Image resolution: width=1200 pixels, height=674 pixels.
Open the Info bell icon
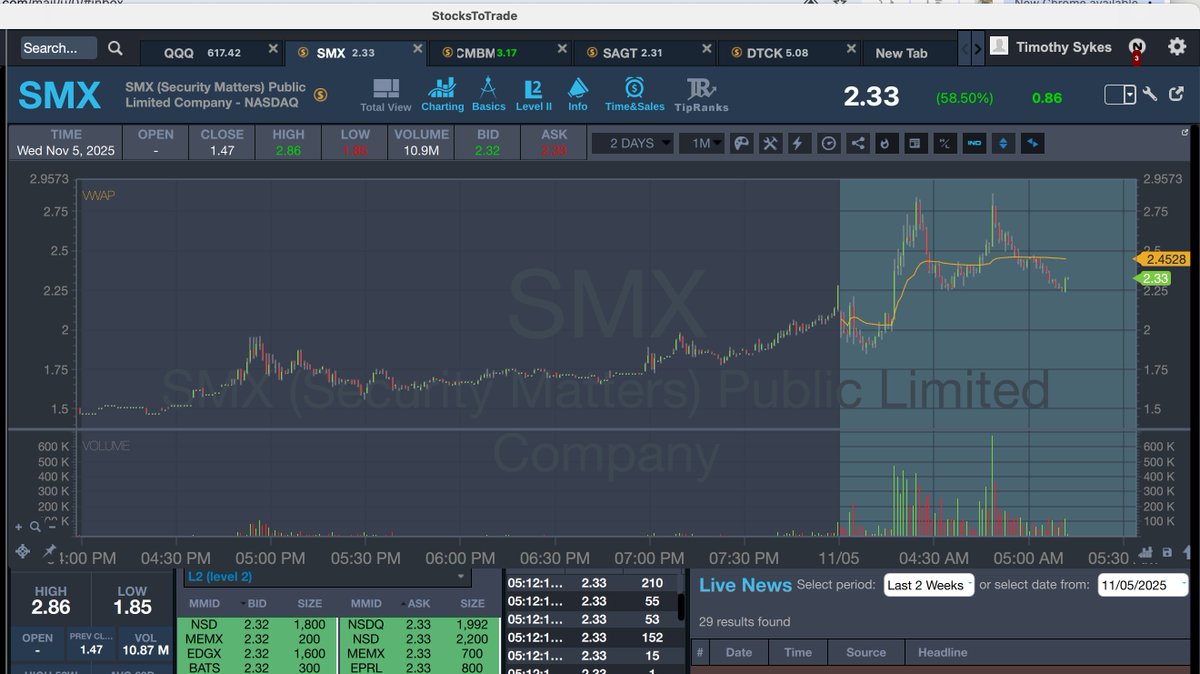578,95
